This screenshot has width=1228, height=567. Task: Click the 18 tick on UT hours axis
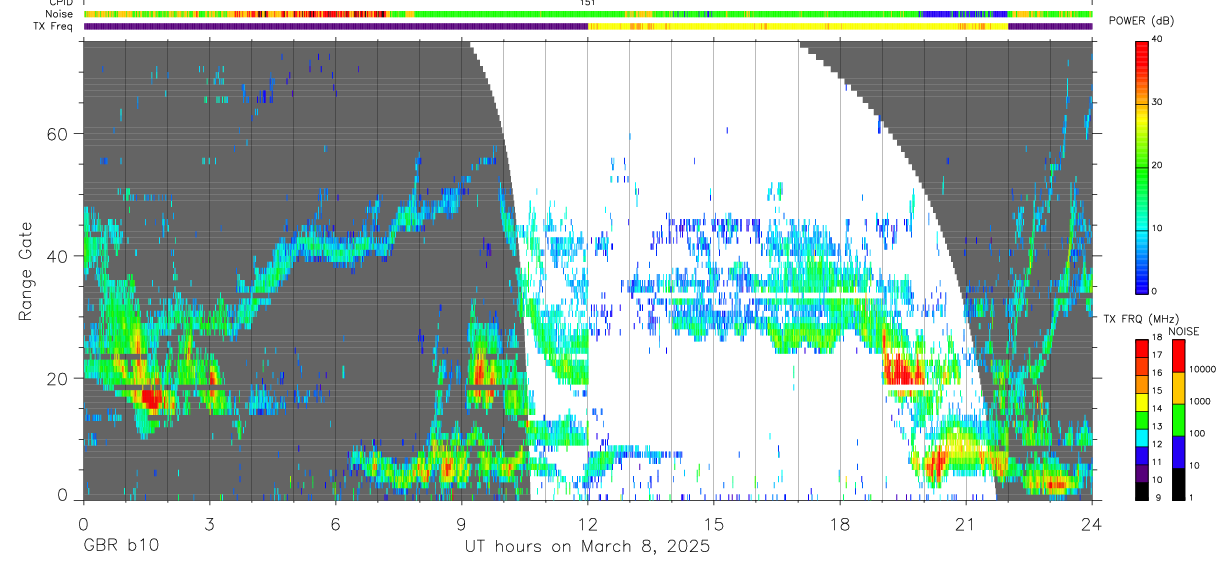pos(840,522)
